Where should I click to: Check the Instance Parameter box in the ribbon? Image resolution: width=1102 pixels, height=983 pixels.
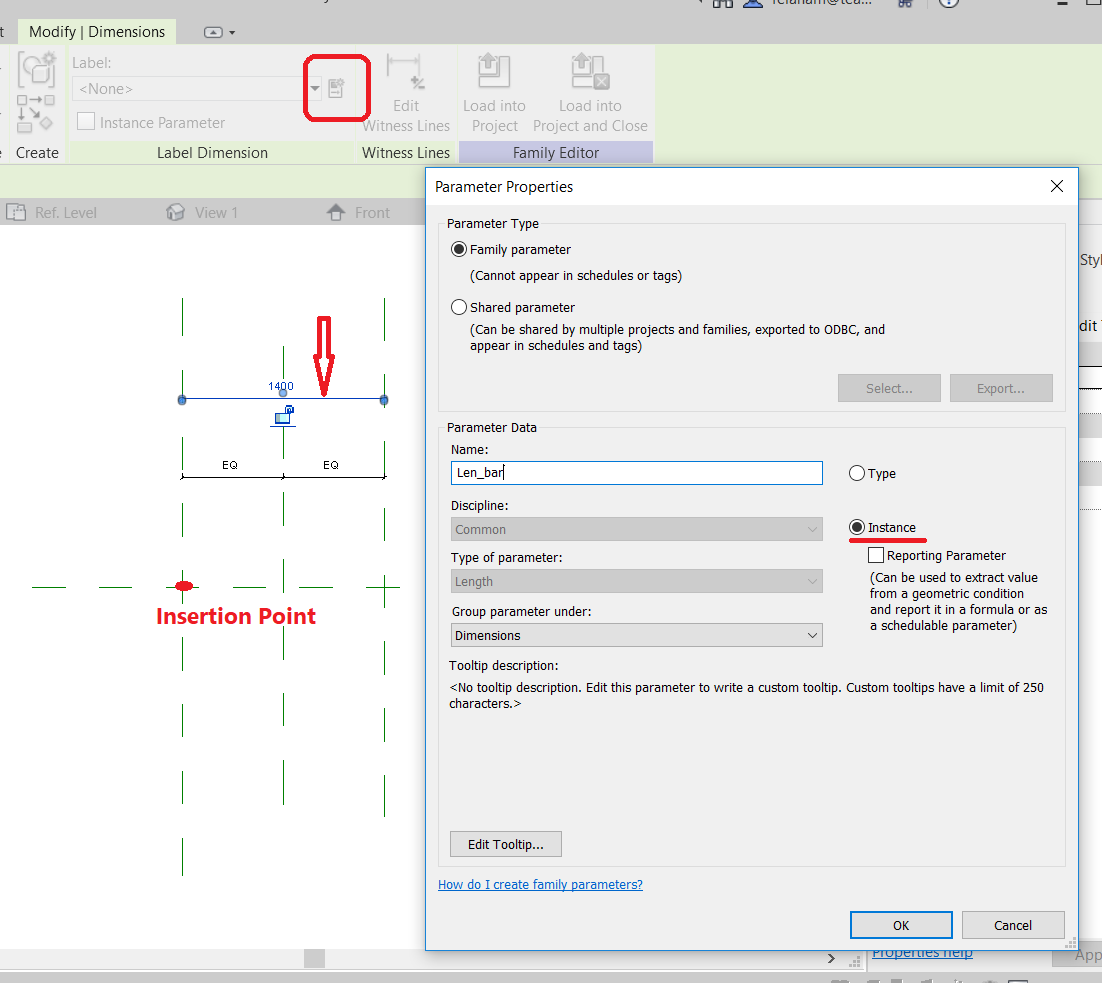[x=86, y=122]
